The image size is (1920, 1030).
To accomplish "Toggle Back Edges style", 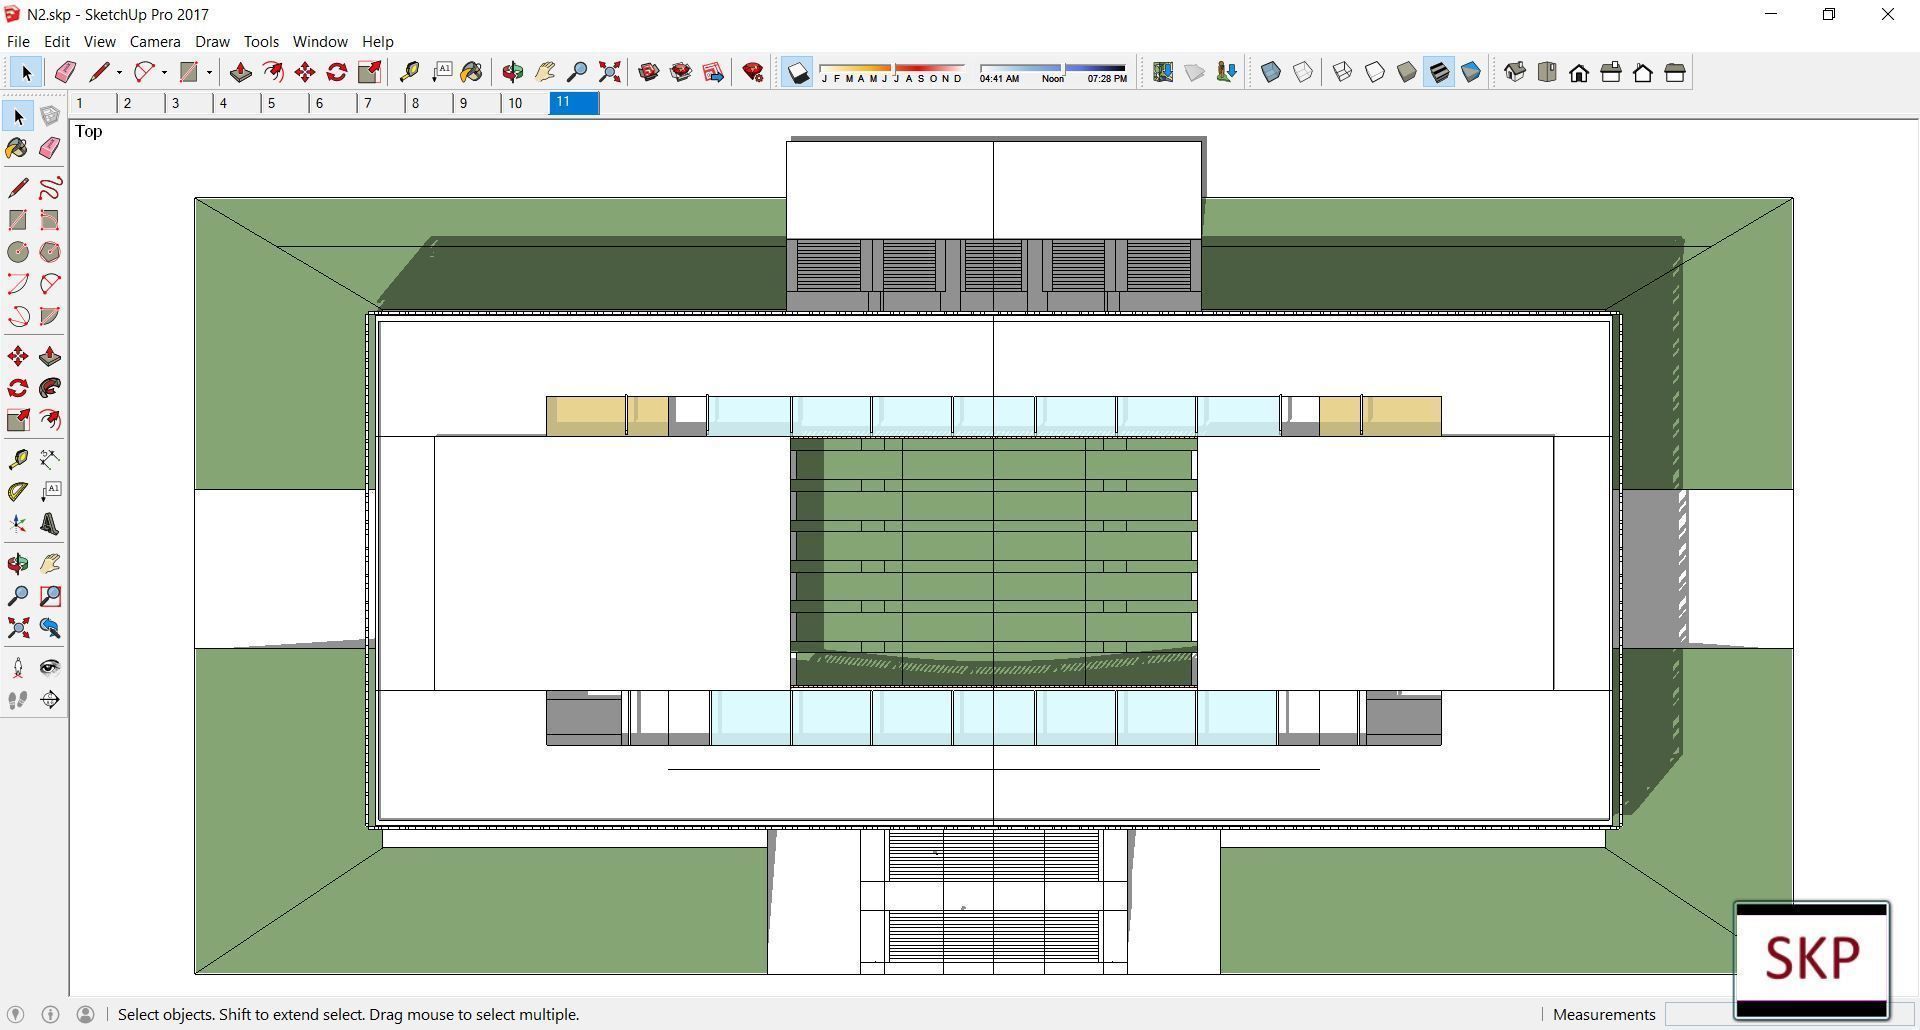I will pos(1303,72).
